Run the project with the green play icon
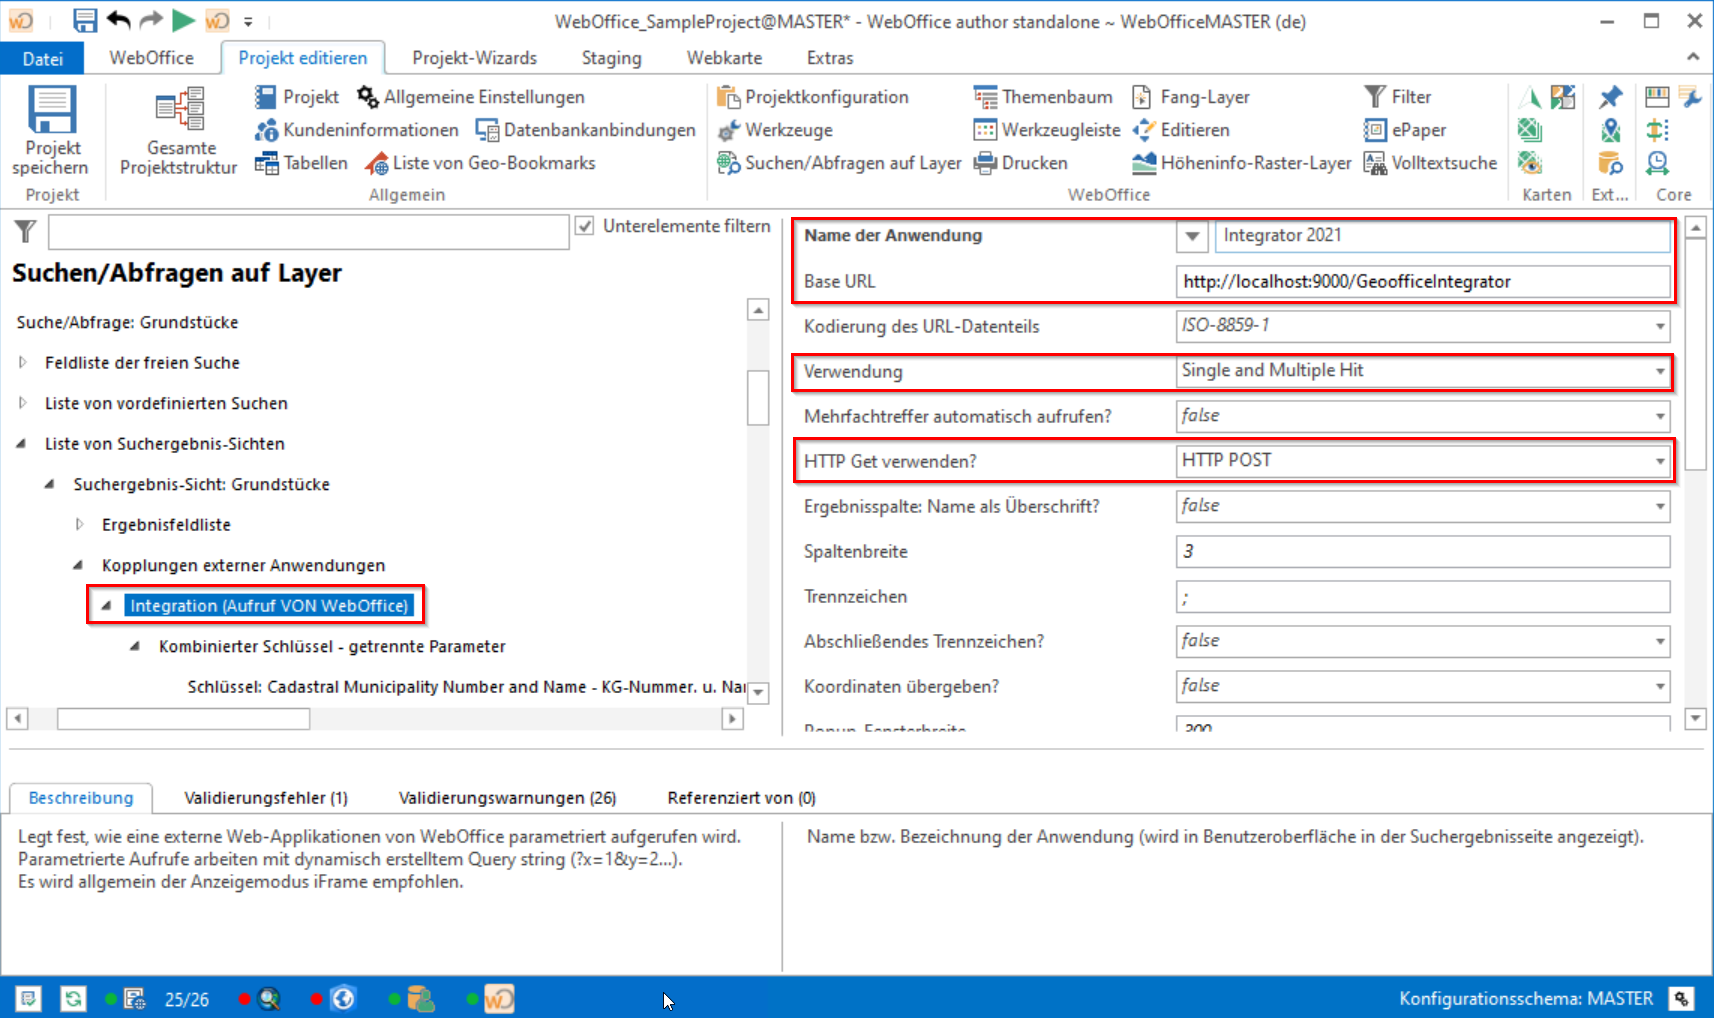The width and height of the screenshot is (1714, 1018). (x=184, y=20)
